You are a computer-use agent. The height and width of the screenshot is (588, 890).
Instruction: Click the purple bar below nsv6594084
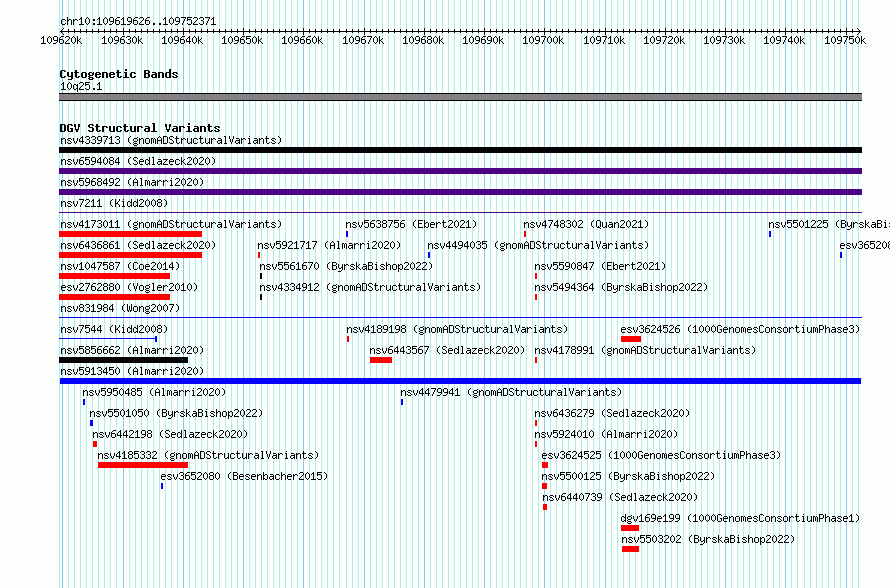pyautogui.click(x=460, y=171)
